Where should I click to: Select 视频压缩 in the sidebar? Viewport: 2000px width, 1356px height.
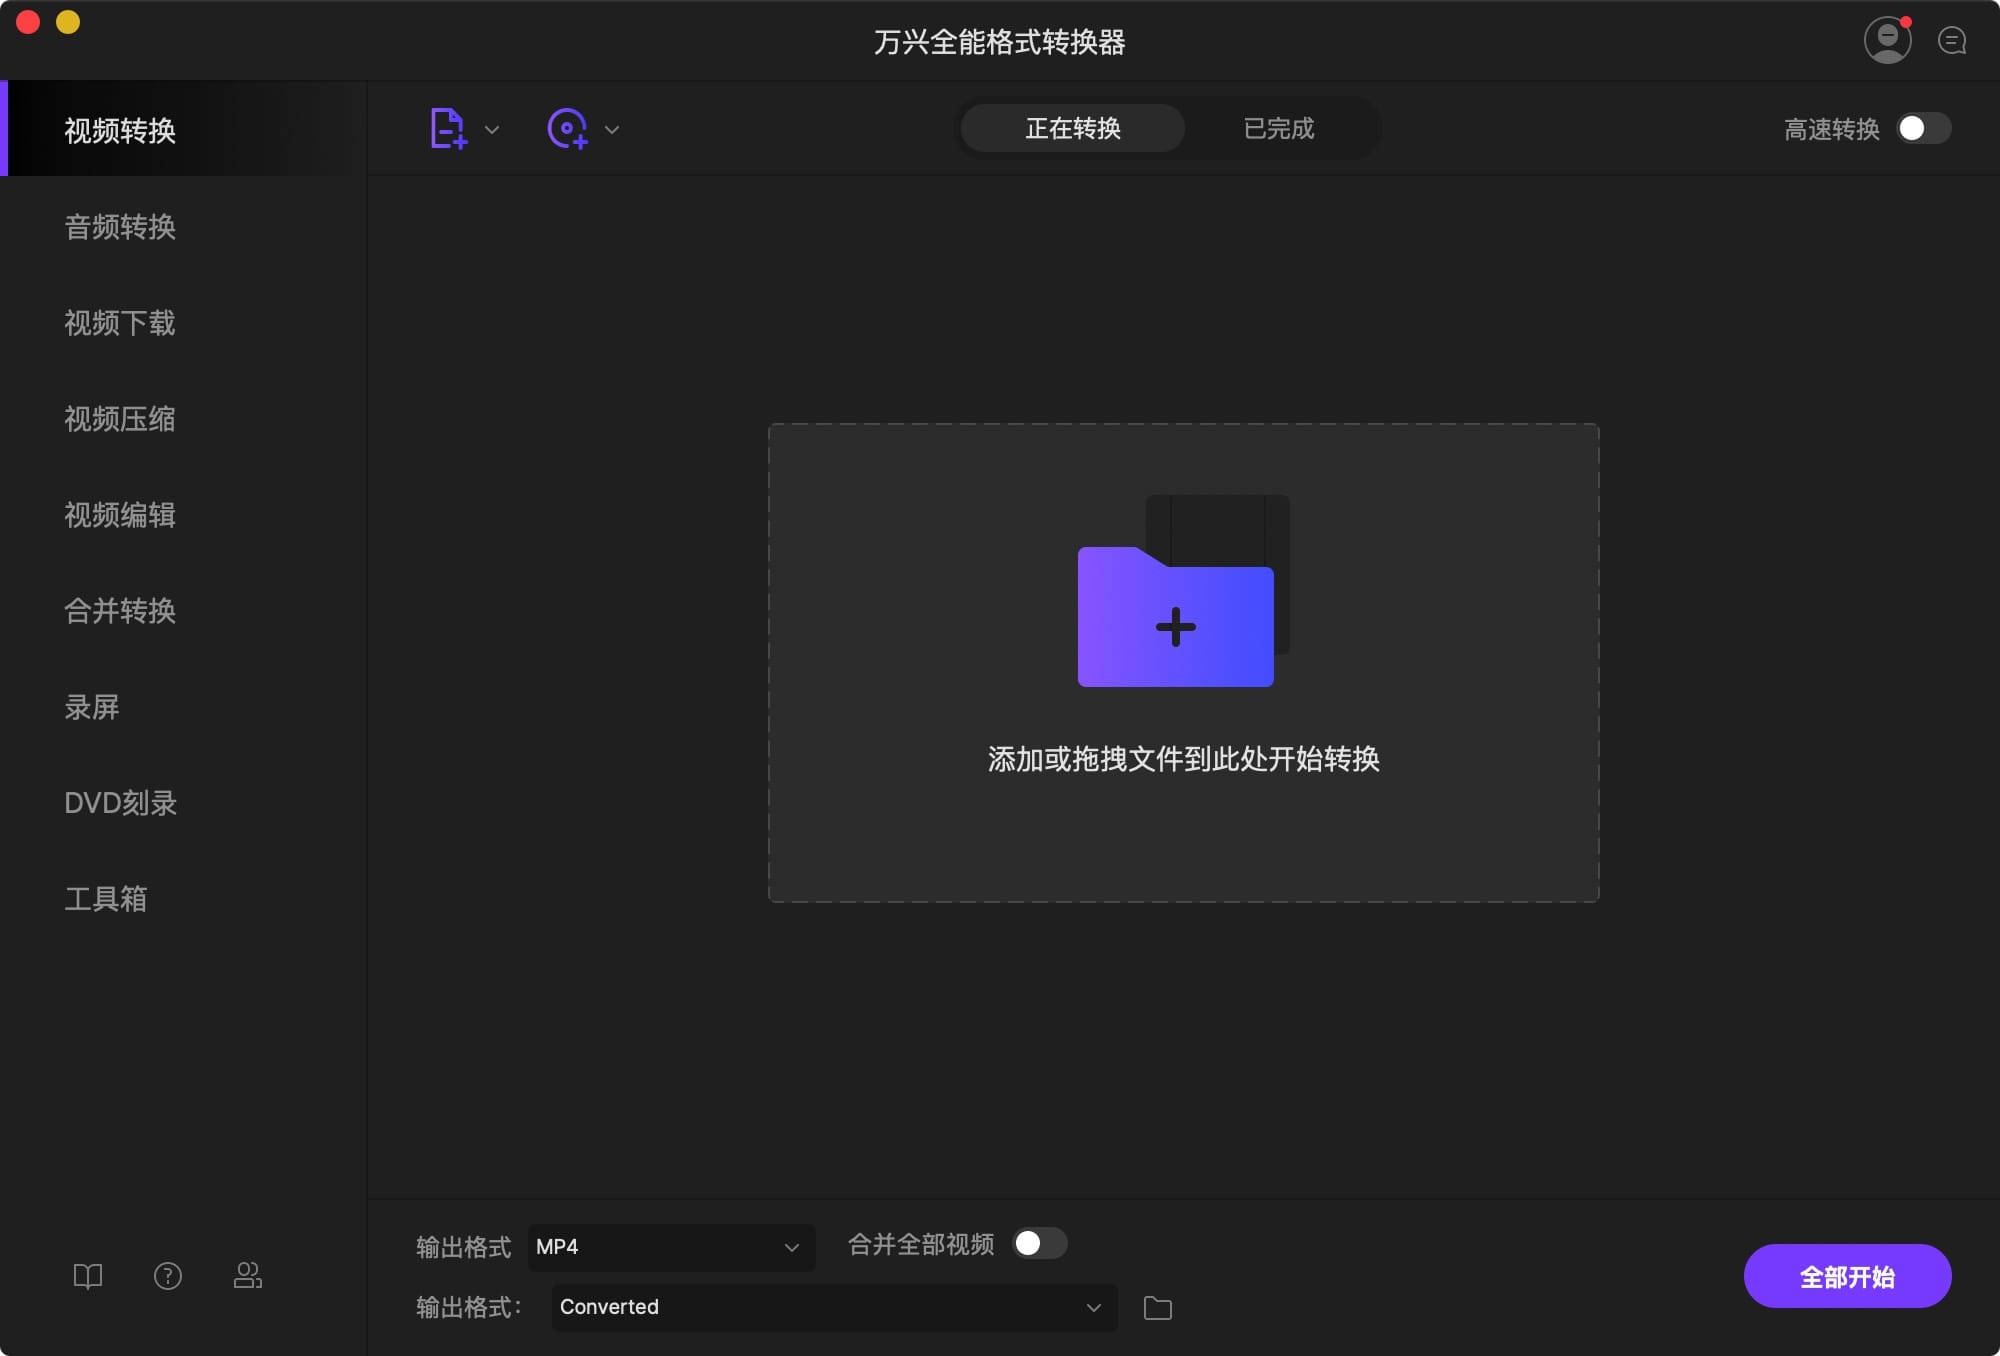click(x=120, y=419)
